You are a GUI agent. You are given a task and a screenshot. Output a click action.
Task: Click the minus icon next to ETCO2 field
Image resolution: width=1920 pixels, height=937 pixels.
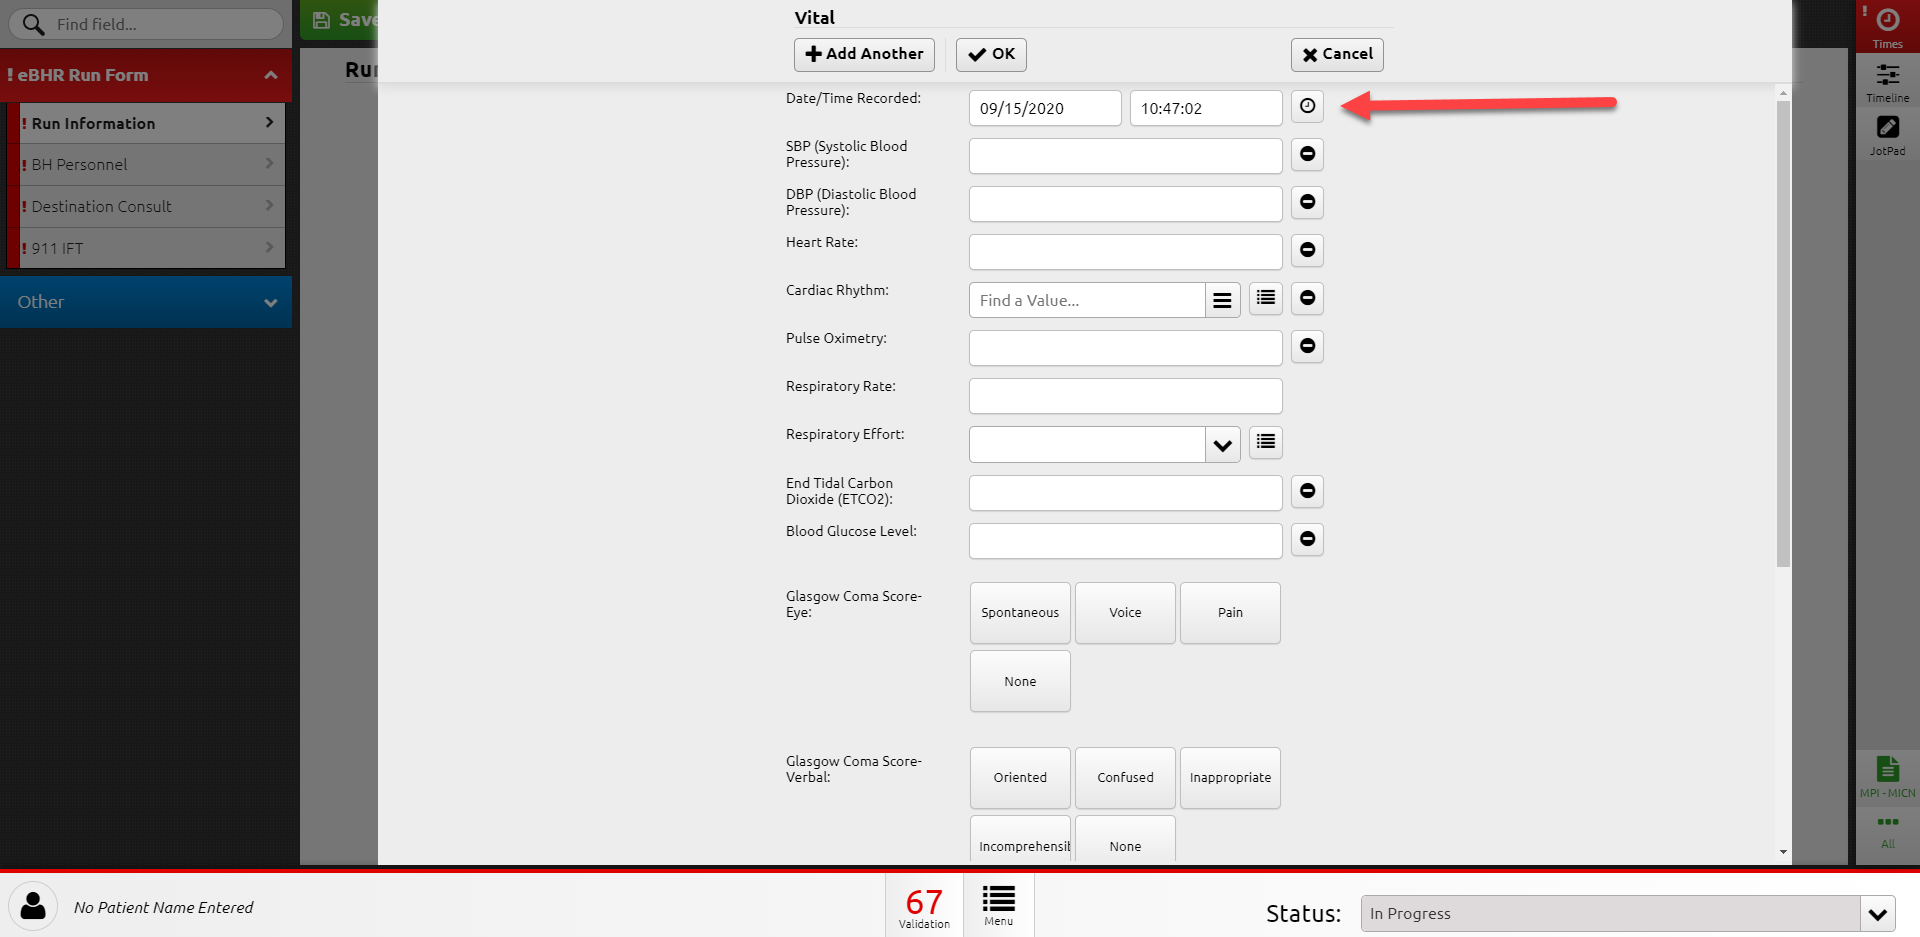pyautogui.click(x=1307, y=491)
